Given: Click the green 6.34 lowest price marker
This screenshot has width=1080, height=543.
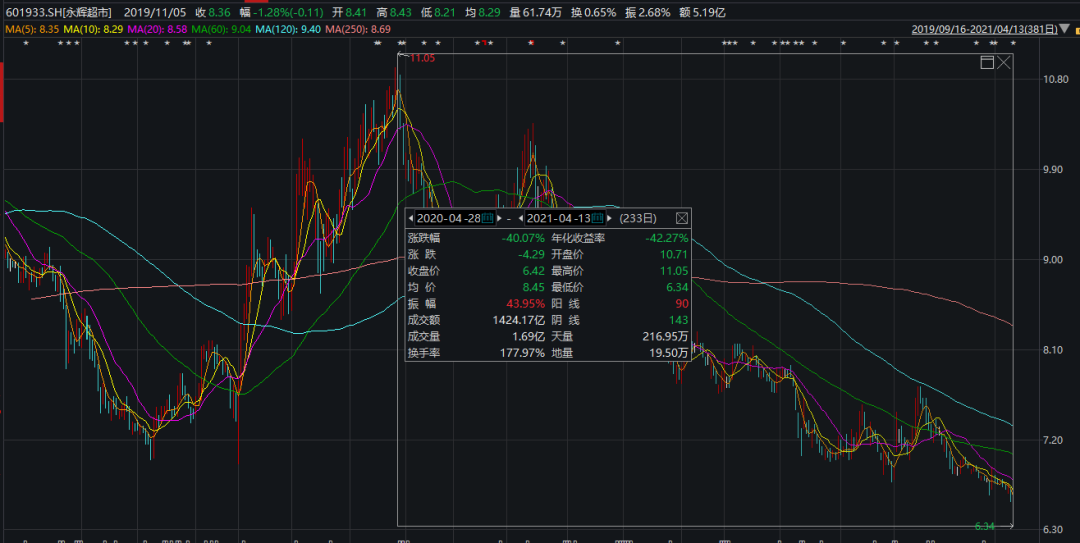Looking at the screenshot, I should point(985,526).
